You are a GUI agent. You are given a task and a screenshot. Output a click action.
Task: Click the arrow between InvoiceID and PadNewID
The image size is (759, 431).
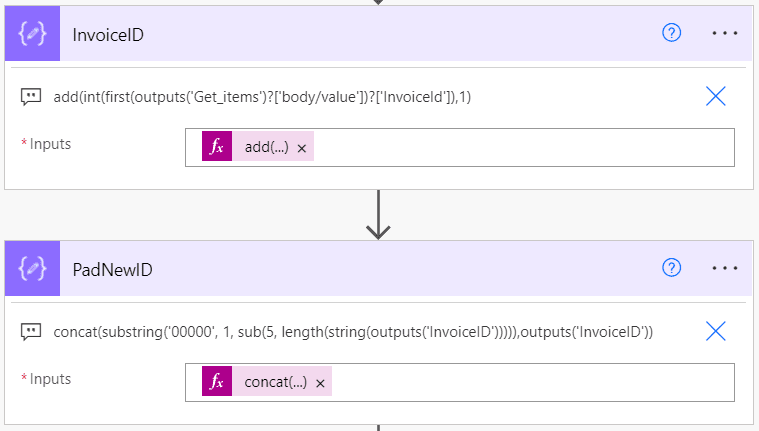378,217
